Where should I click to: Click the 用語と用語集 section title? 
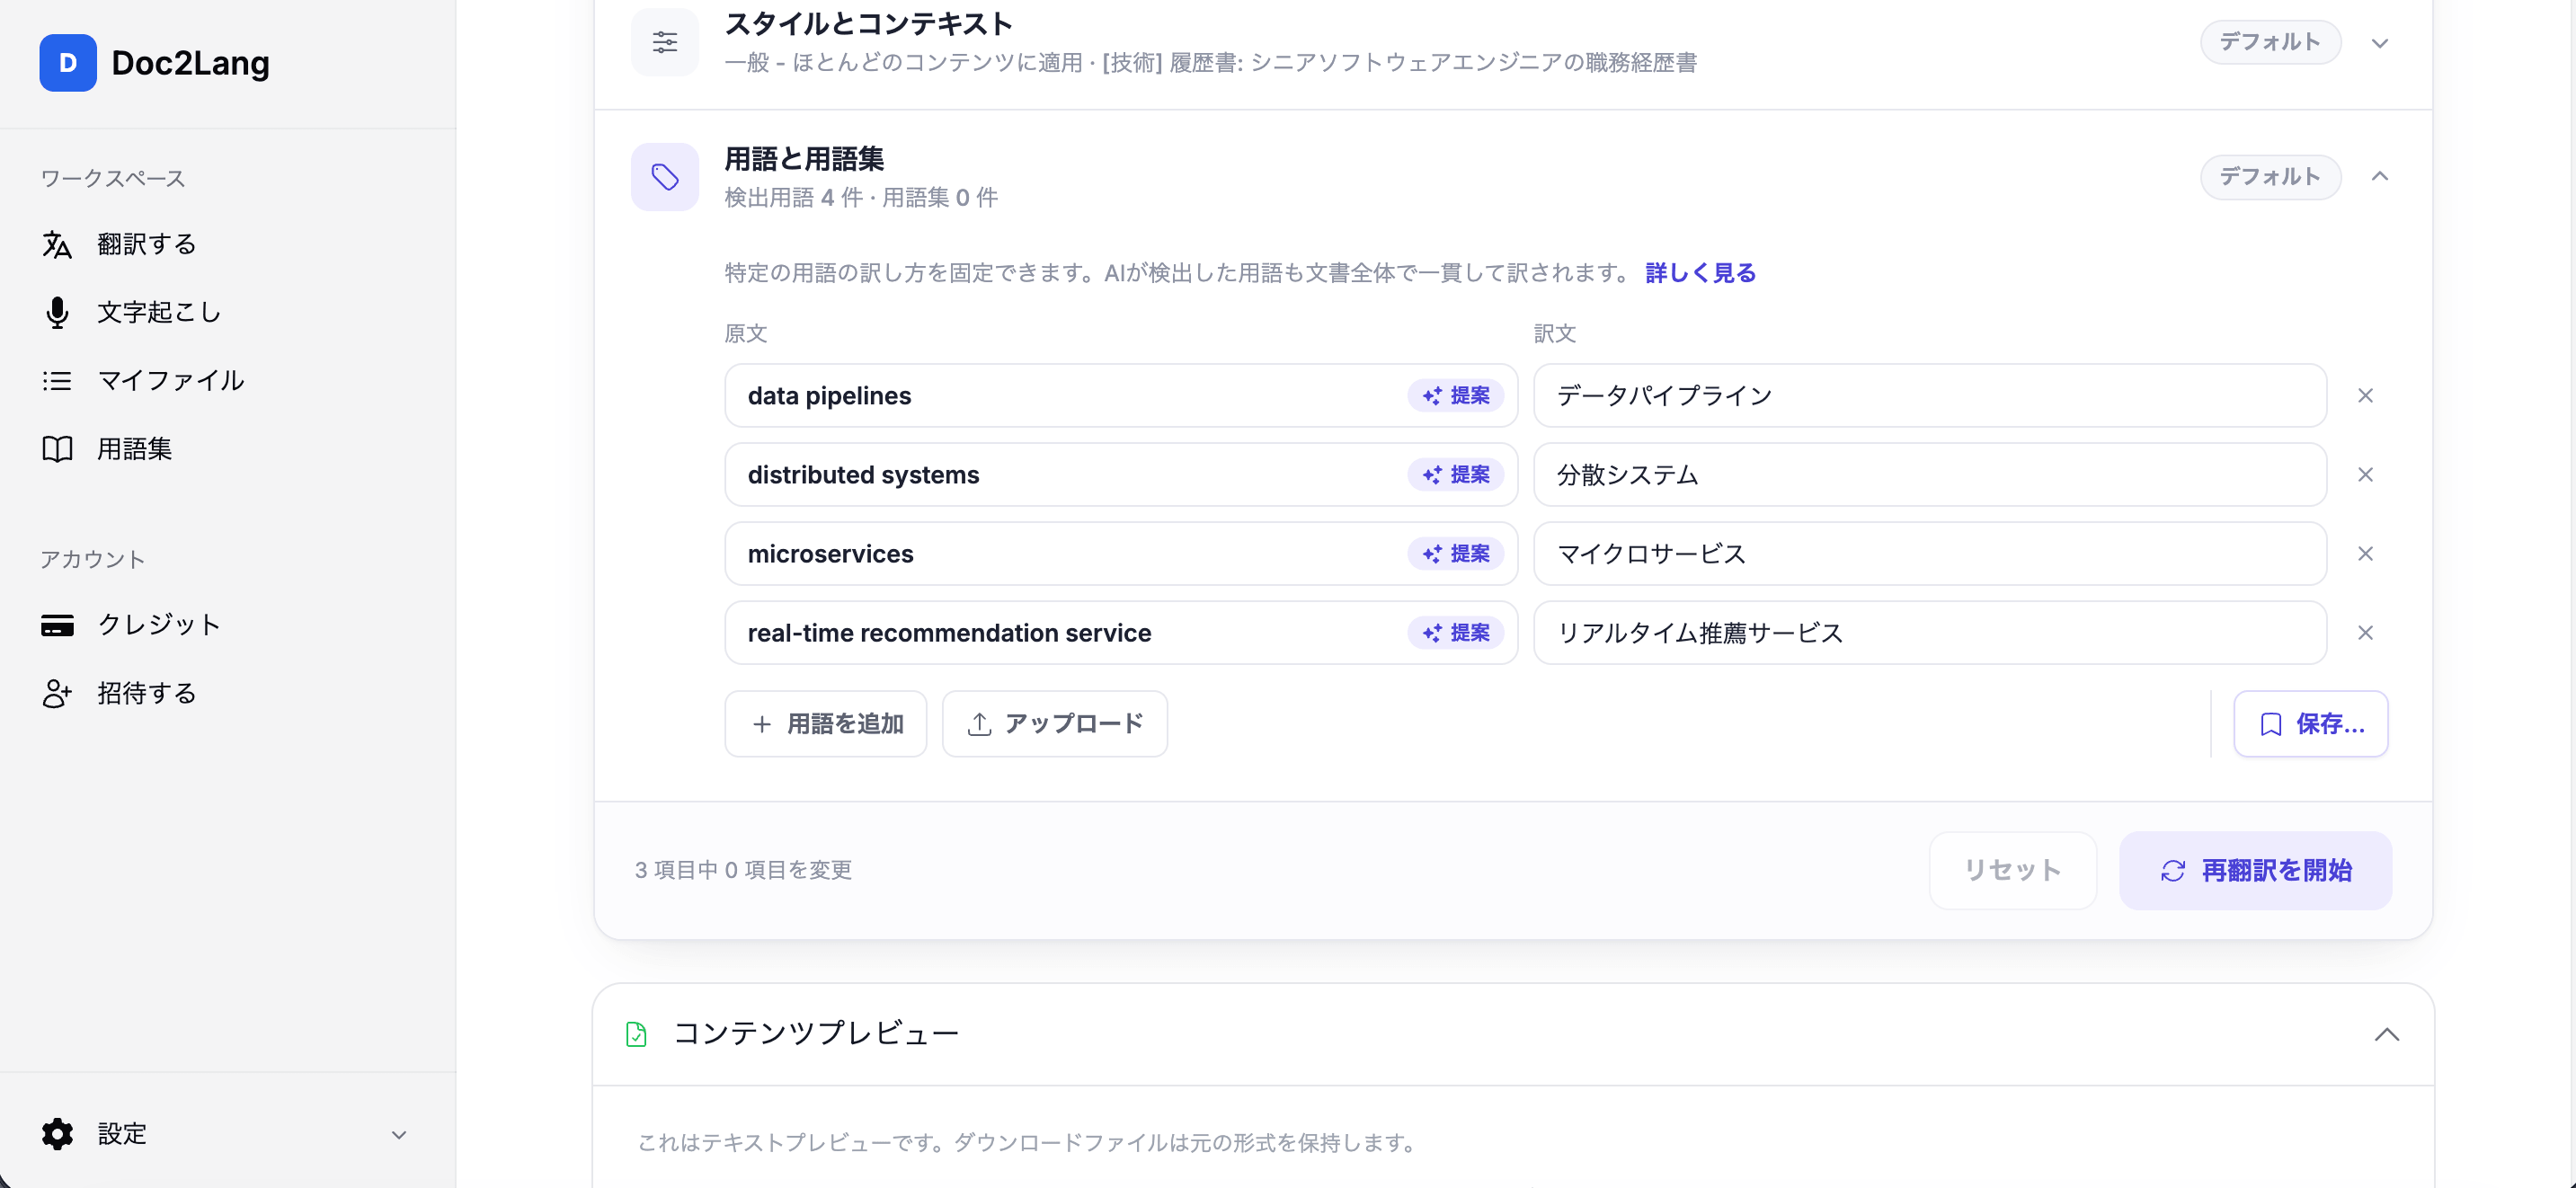pyautogui.click(x=804, y=159)
